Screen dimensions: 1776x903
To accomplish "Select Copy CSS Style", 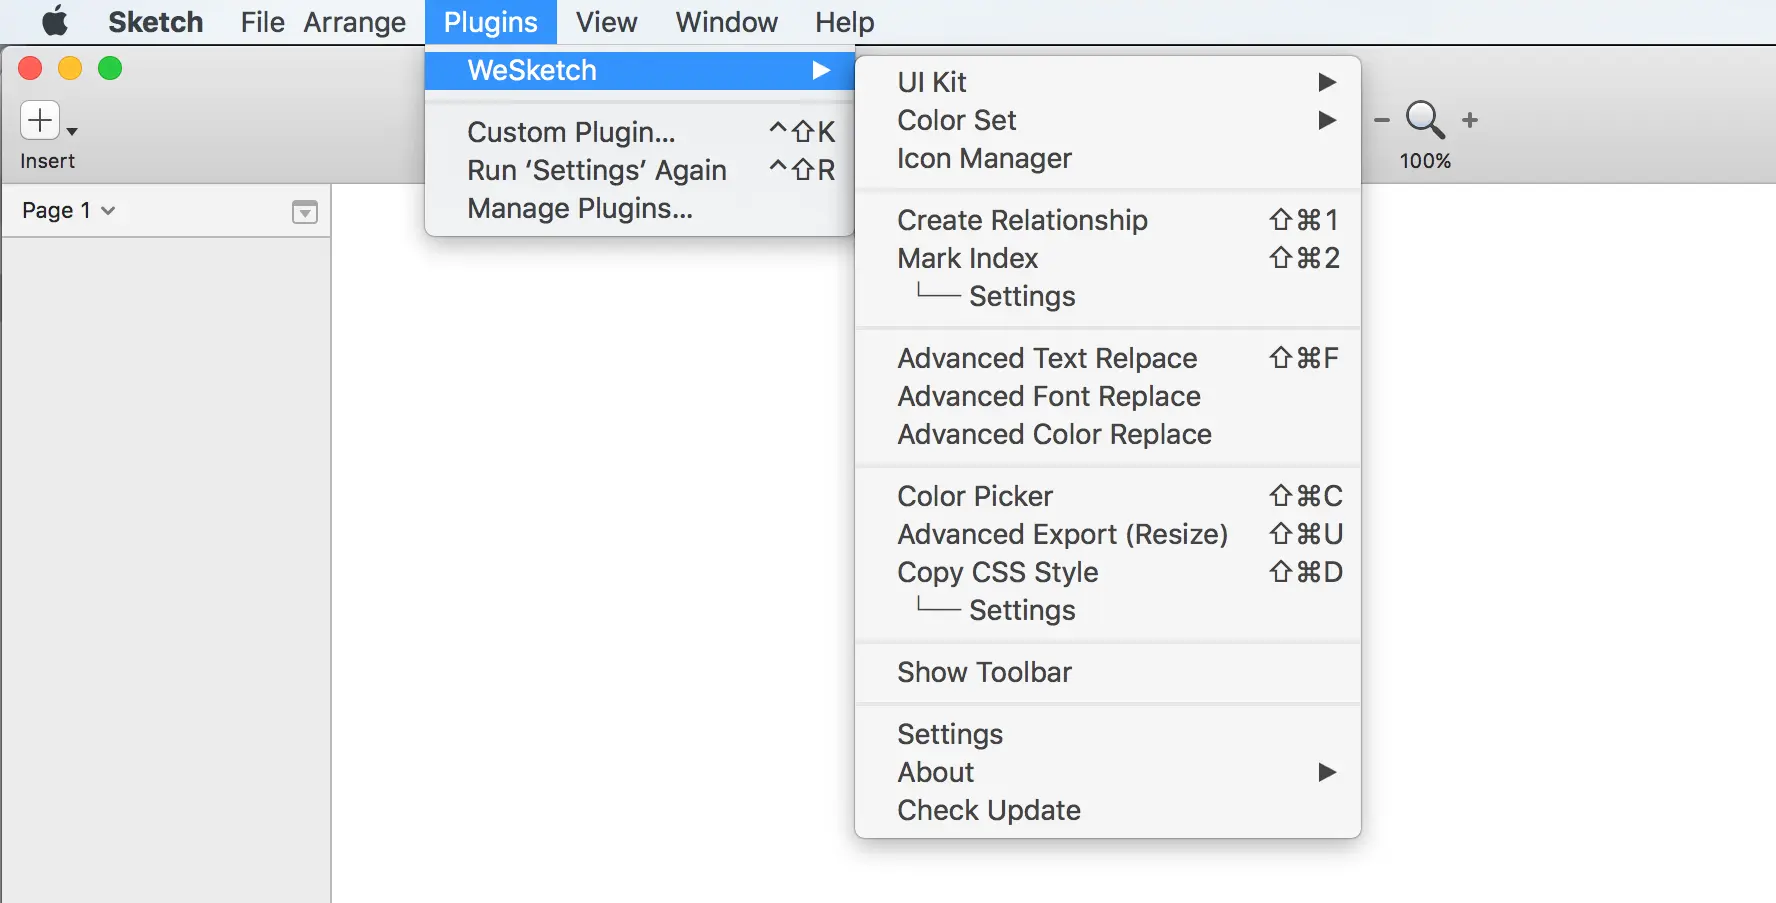I will 997,572.
